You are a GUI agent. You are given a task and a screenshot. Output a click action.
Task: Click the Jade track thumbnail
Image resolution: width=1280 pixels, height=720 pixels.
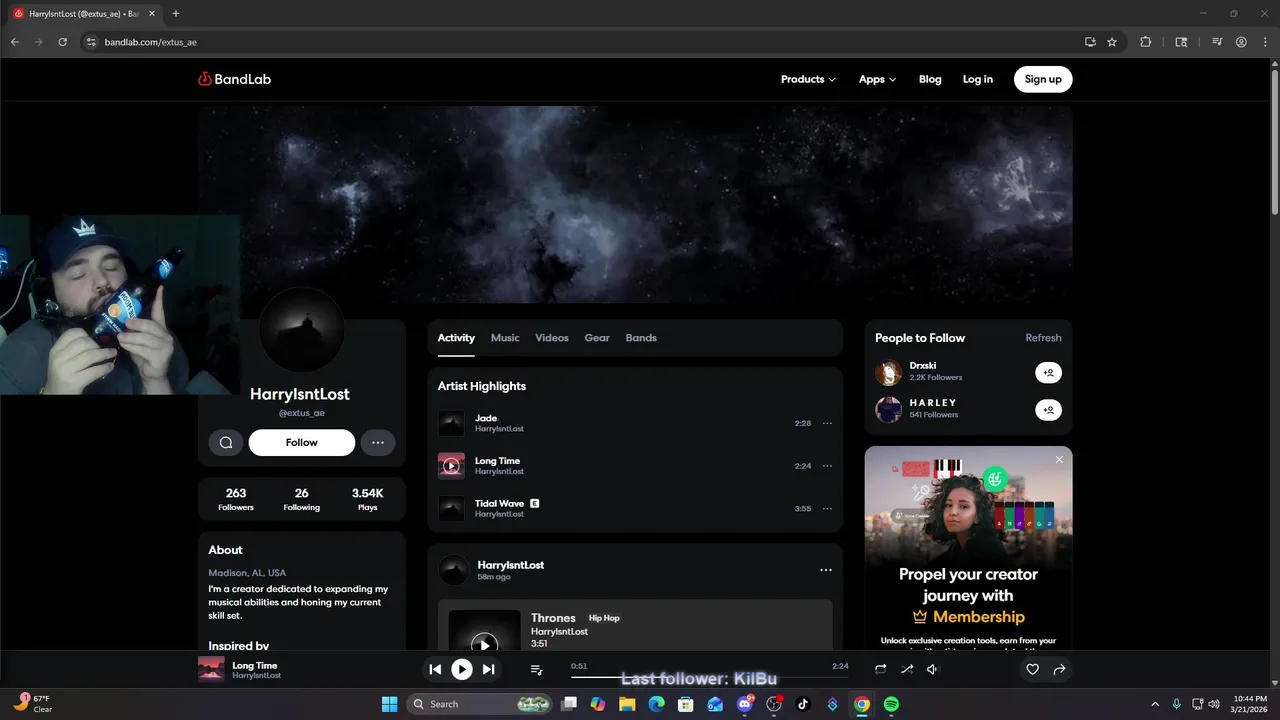tap(451, 423)
